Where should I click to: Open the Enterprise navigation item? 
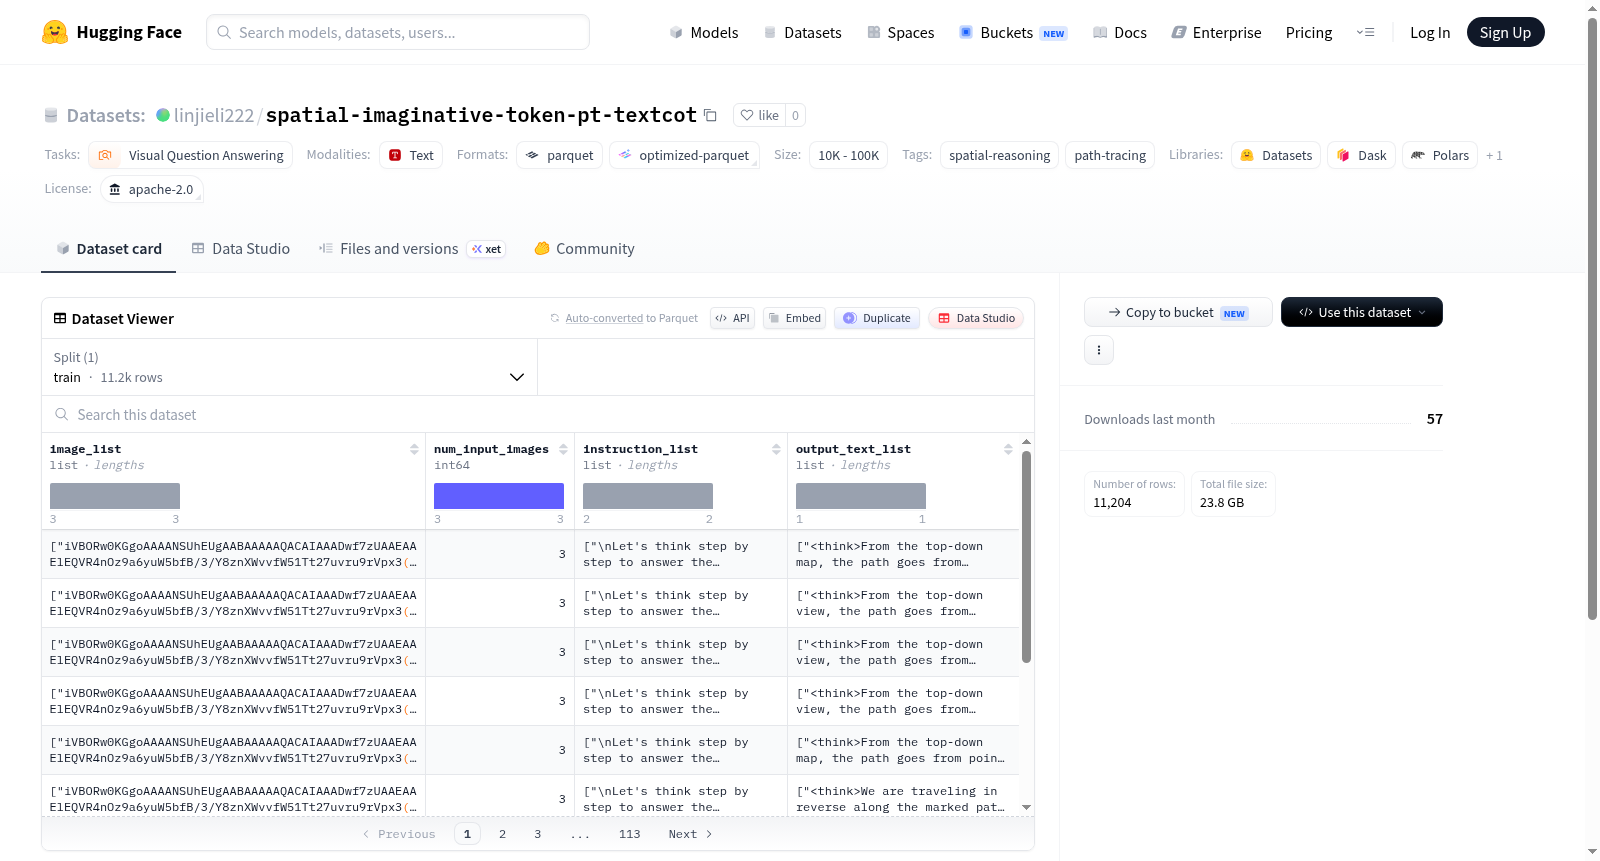coord(1216,32)
